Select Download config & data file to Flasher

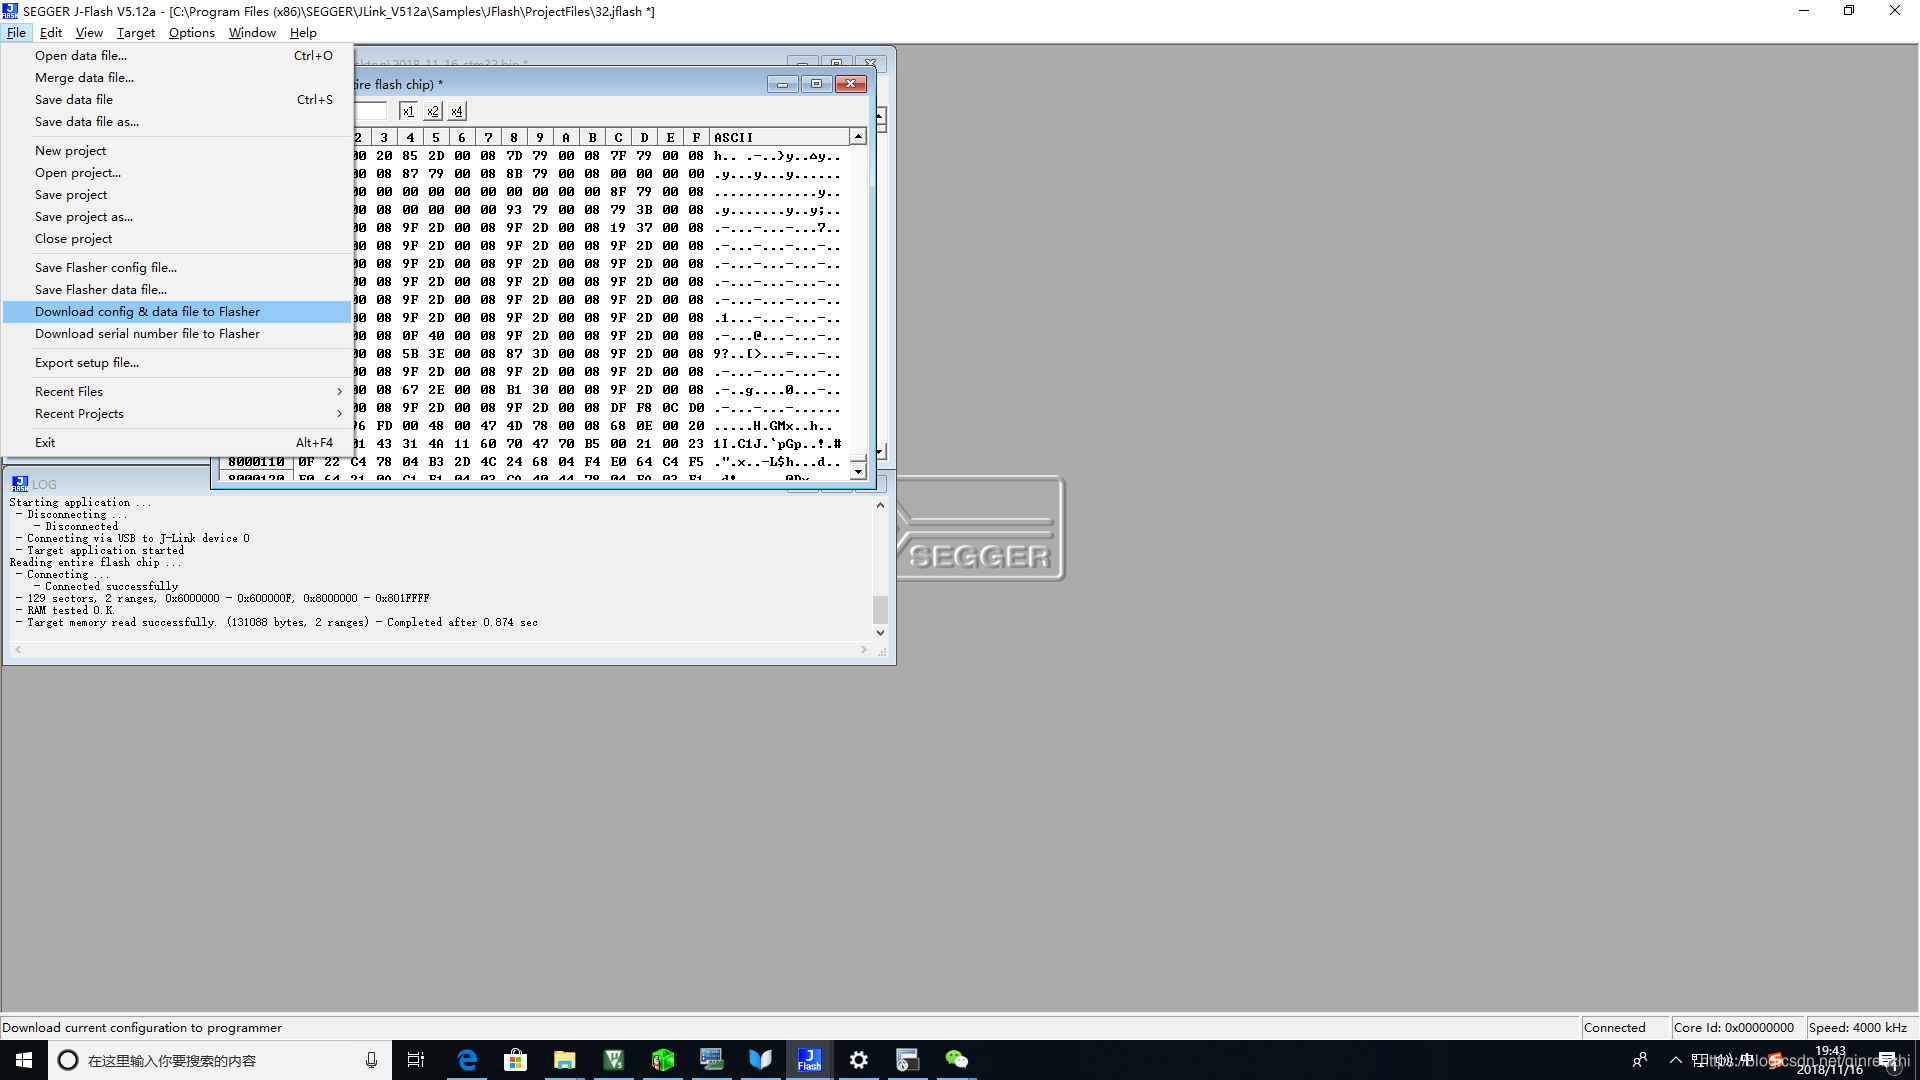[x=147, y=312]
